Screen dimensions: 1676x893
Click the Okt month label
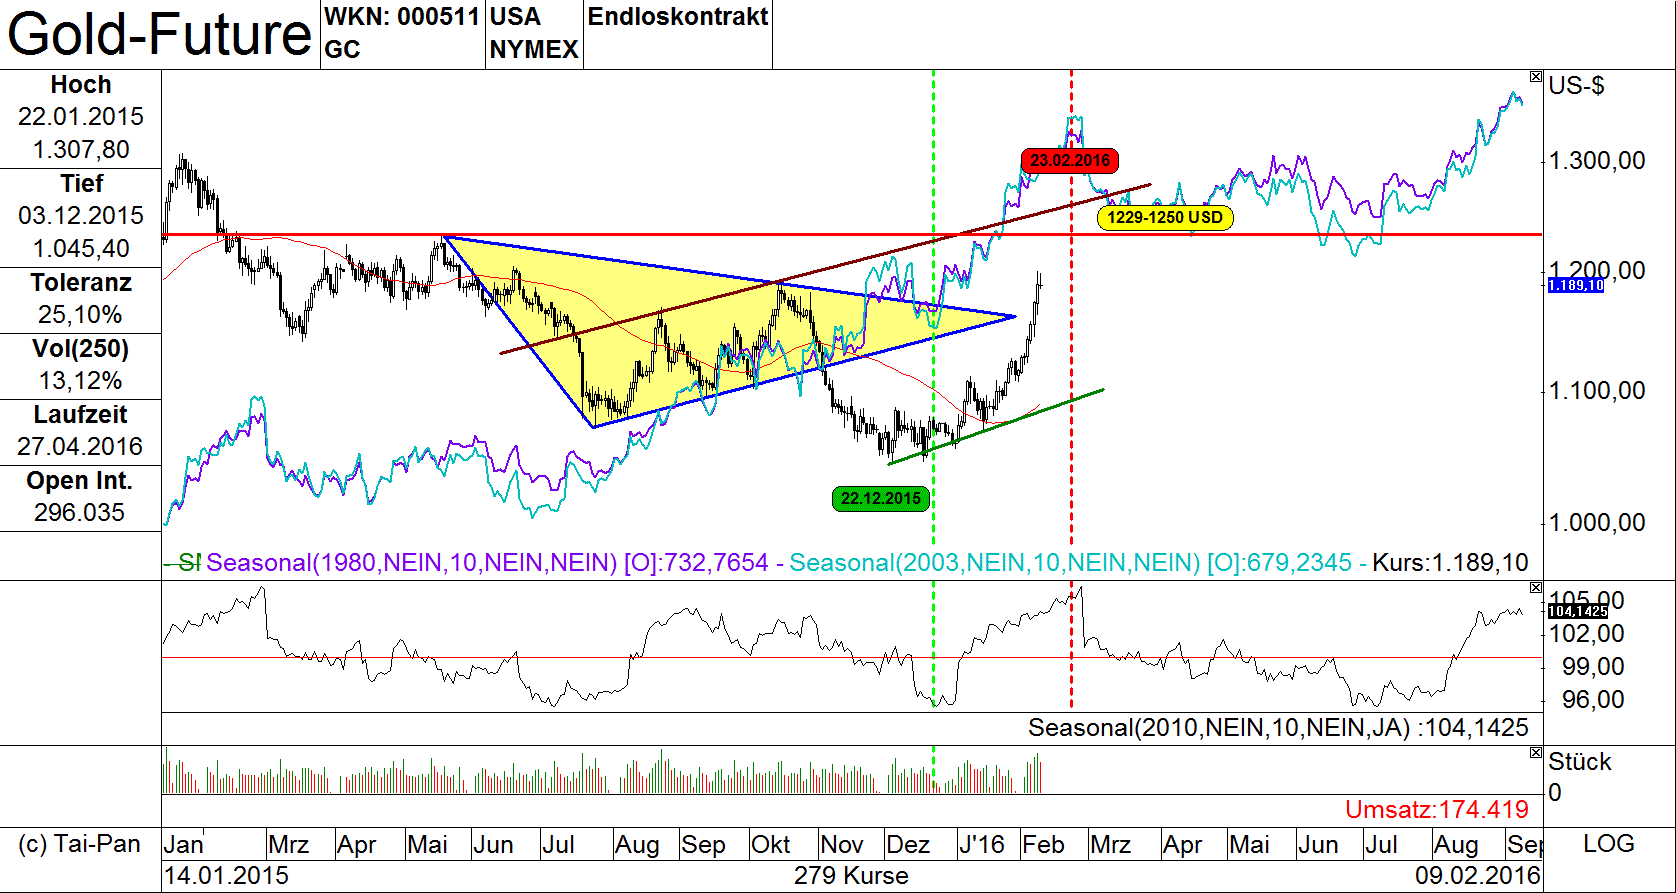[771, 845]
